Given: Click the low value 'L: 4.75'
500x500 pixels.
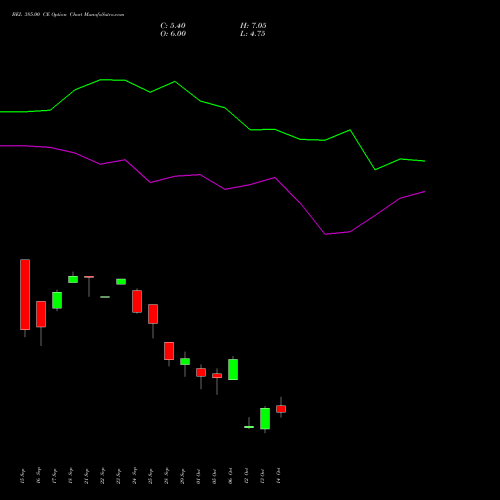Looking at the screenshot, I should [253, 34].
